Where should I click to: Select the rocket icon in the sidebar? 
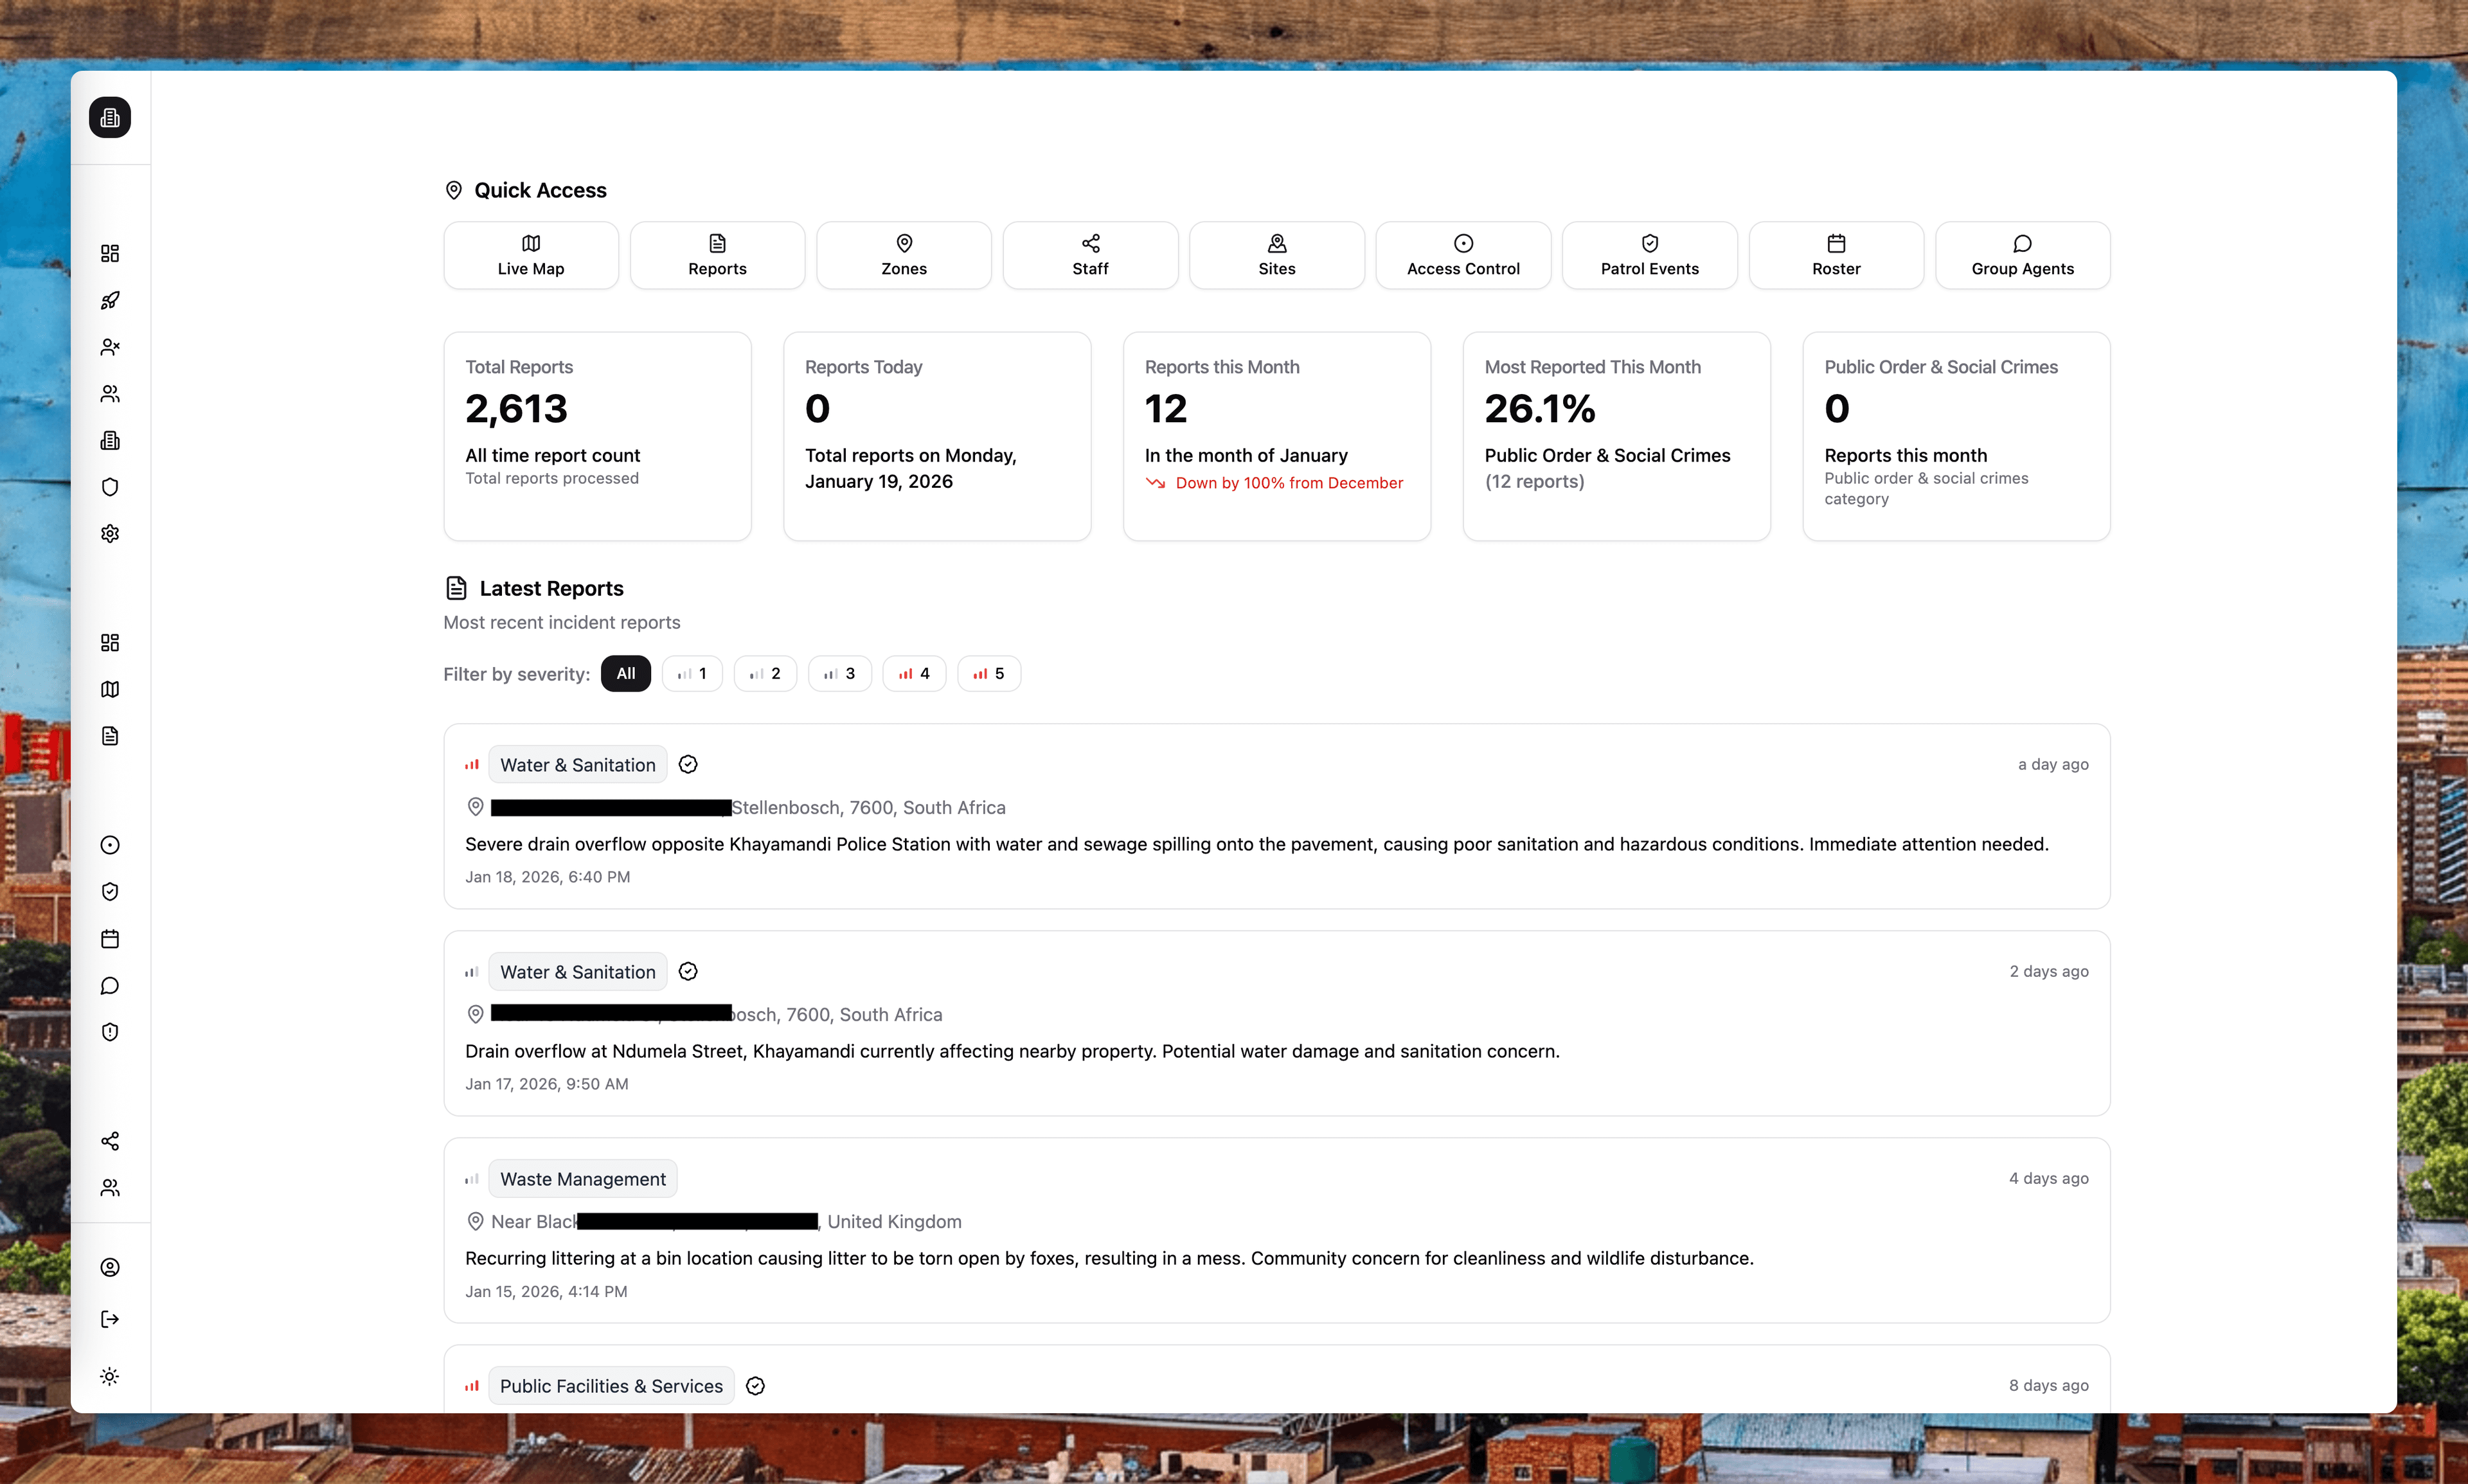coord(110,300)
